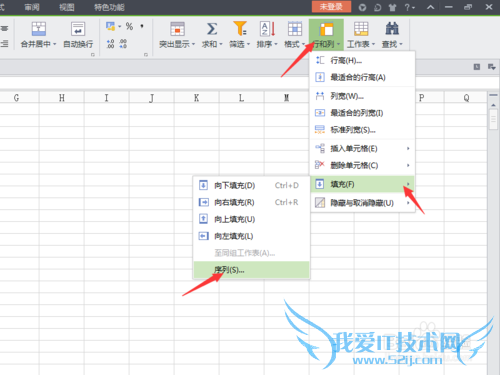Expand the Sort dropdown arrow
Viewport: 500px width, 375px height.
click(276, 44)
